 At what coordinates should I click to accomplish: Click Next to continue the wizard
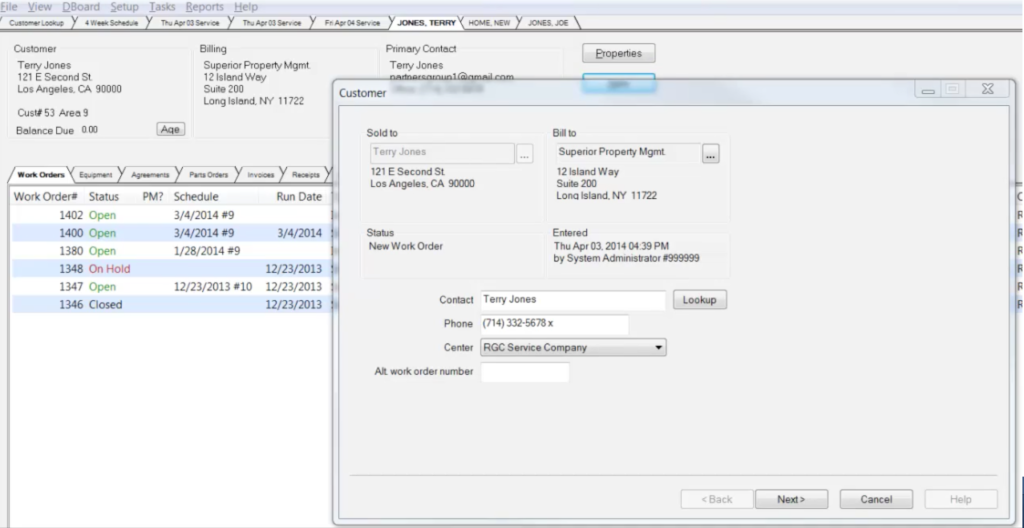[x=790, y=499]
